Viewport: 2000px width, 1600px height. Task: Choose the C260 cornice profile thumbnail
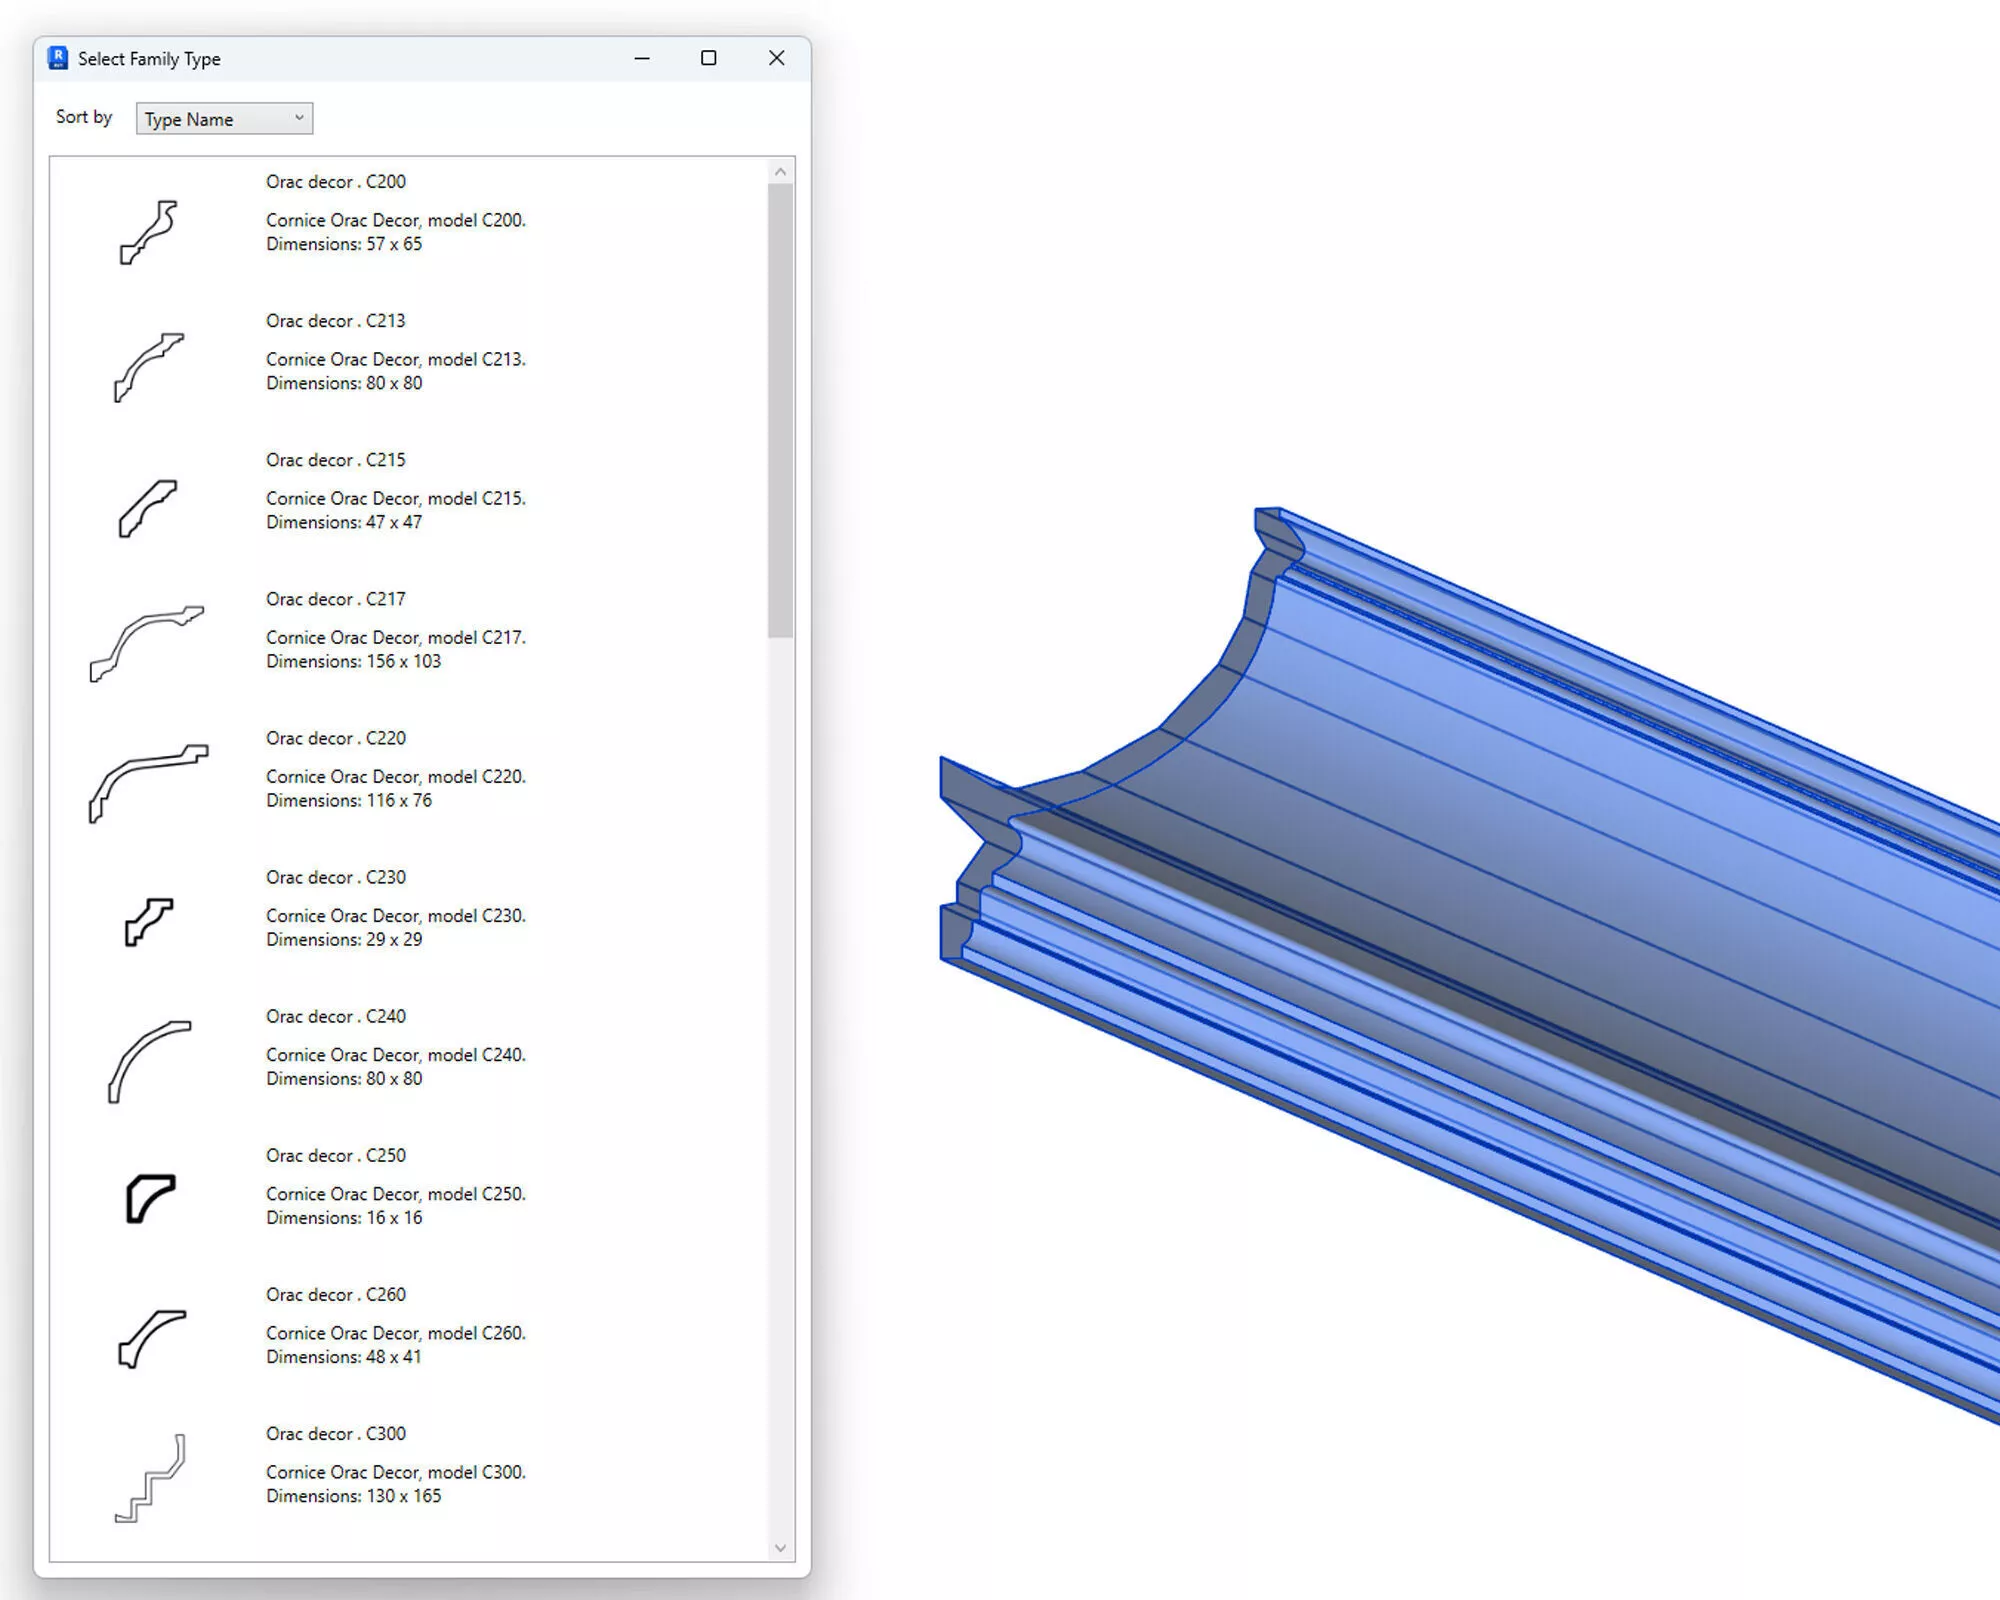coord(152,1338)
